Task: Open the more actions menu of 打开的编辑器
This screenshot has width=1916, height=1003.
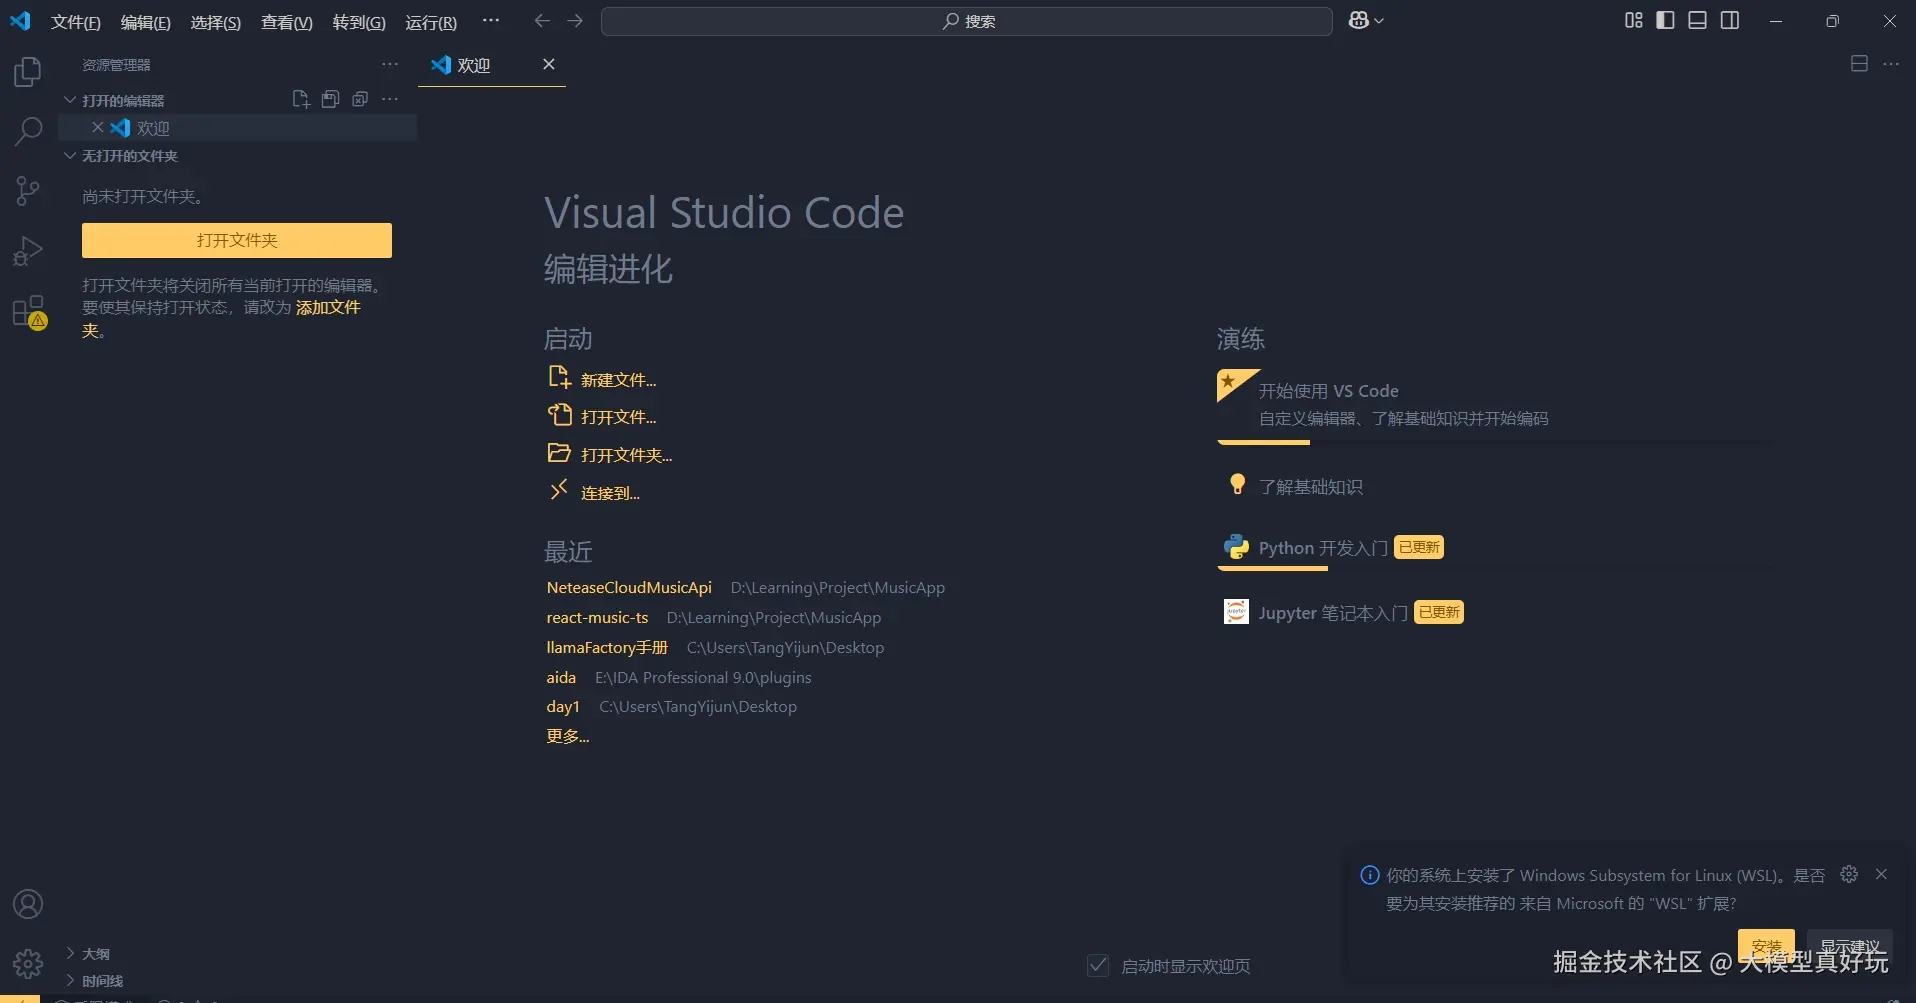Action: (390, 99)
